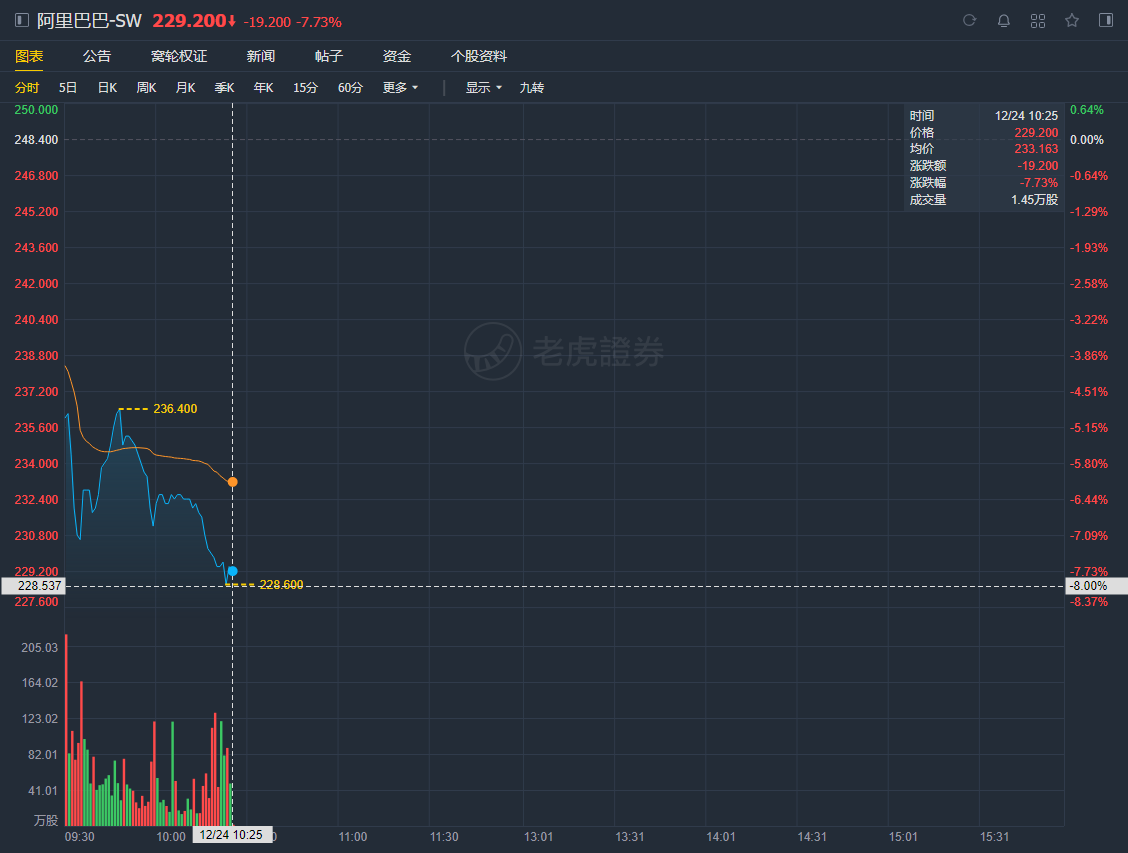Open the 新闻 tab

(x=261, y=56)
